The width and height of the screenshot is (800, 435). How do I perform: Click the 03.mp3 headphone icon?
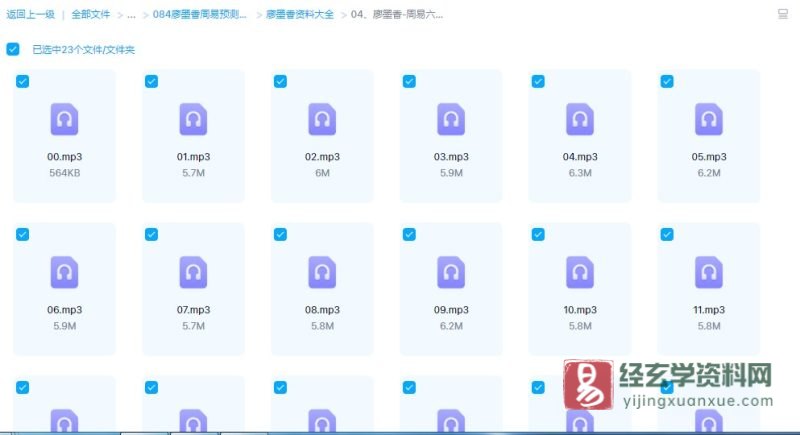coord(451,120)
